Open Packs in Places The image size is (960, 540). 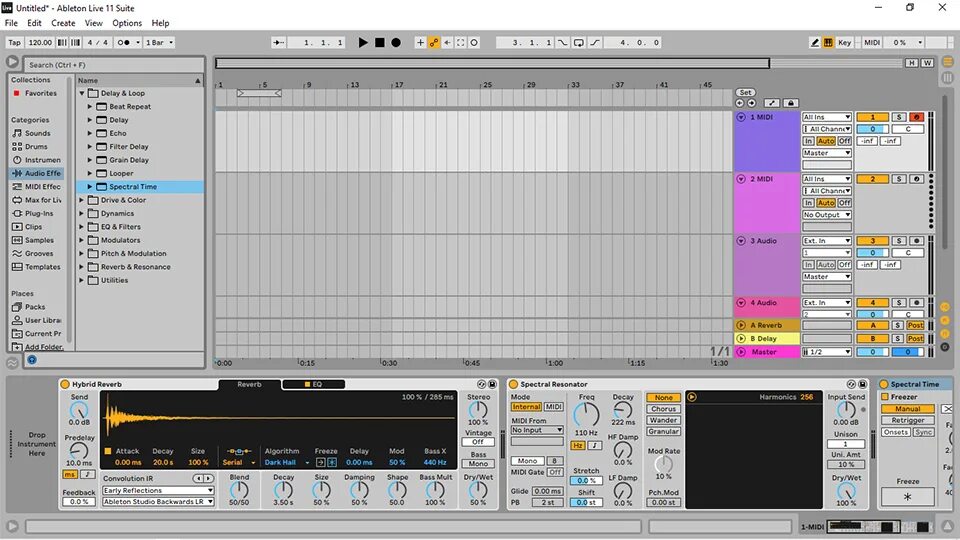point(34,307)
